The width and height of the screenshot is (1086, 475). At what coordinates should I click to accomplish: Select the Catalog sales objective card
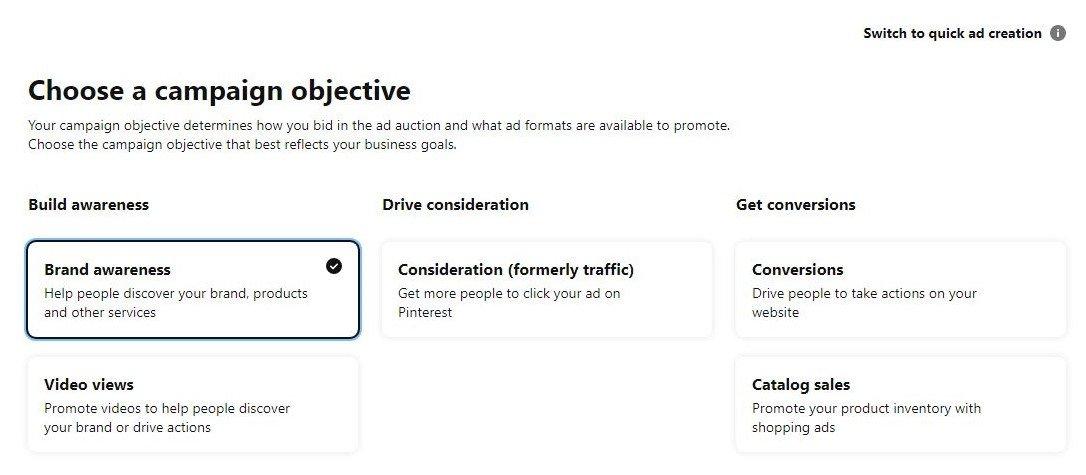(900, 404)
